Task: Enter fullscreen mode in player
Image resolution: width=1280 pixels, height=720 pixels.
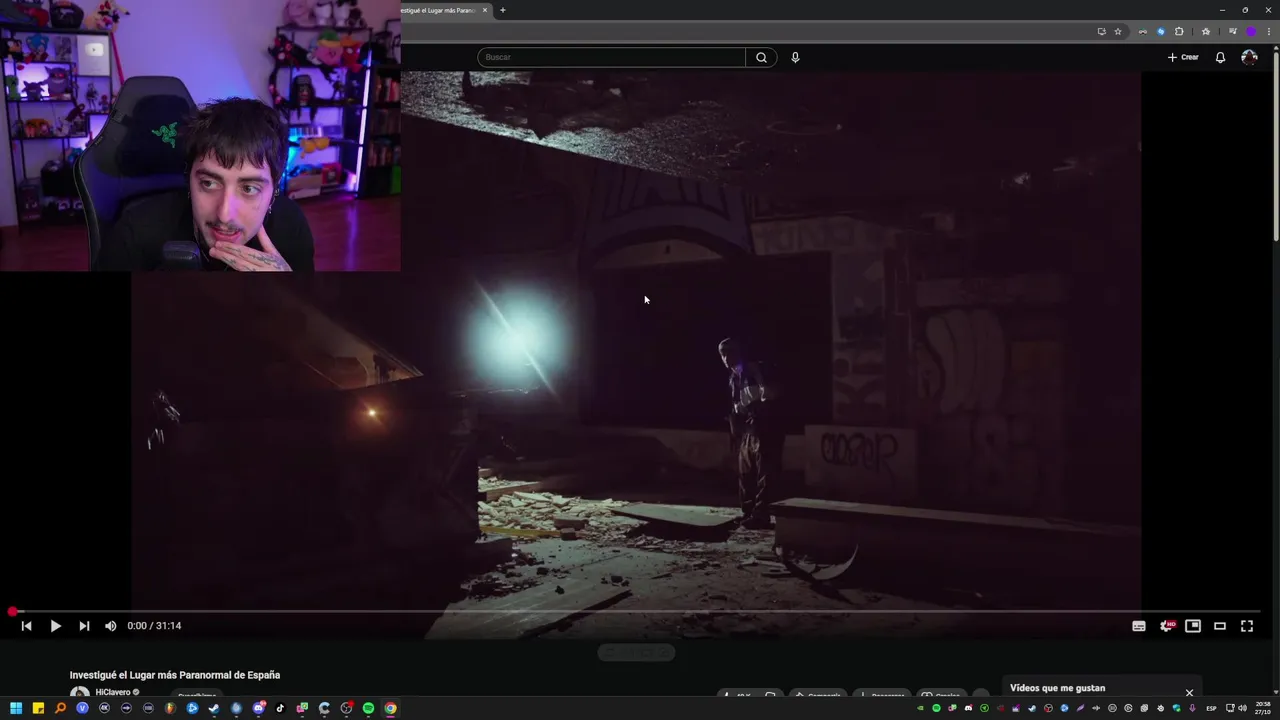Action: pyautogui.click(x=1247, y=626)
